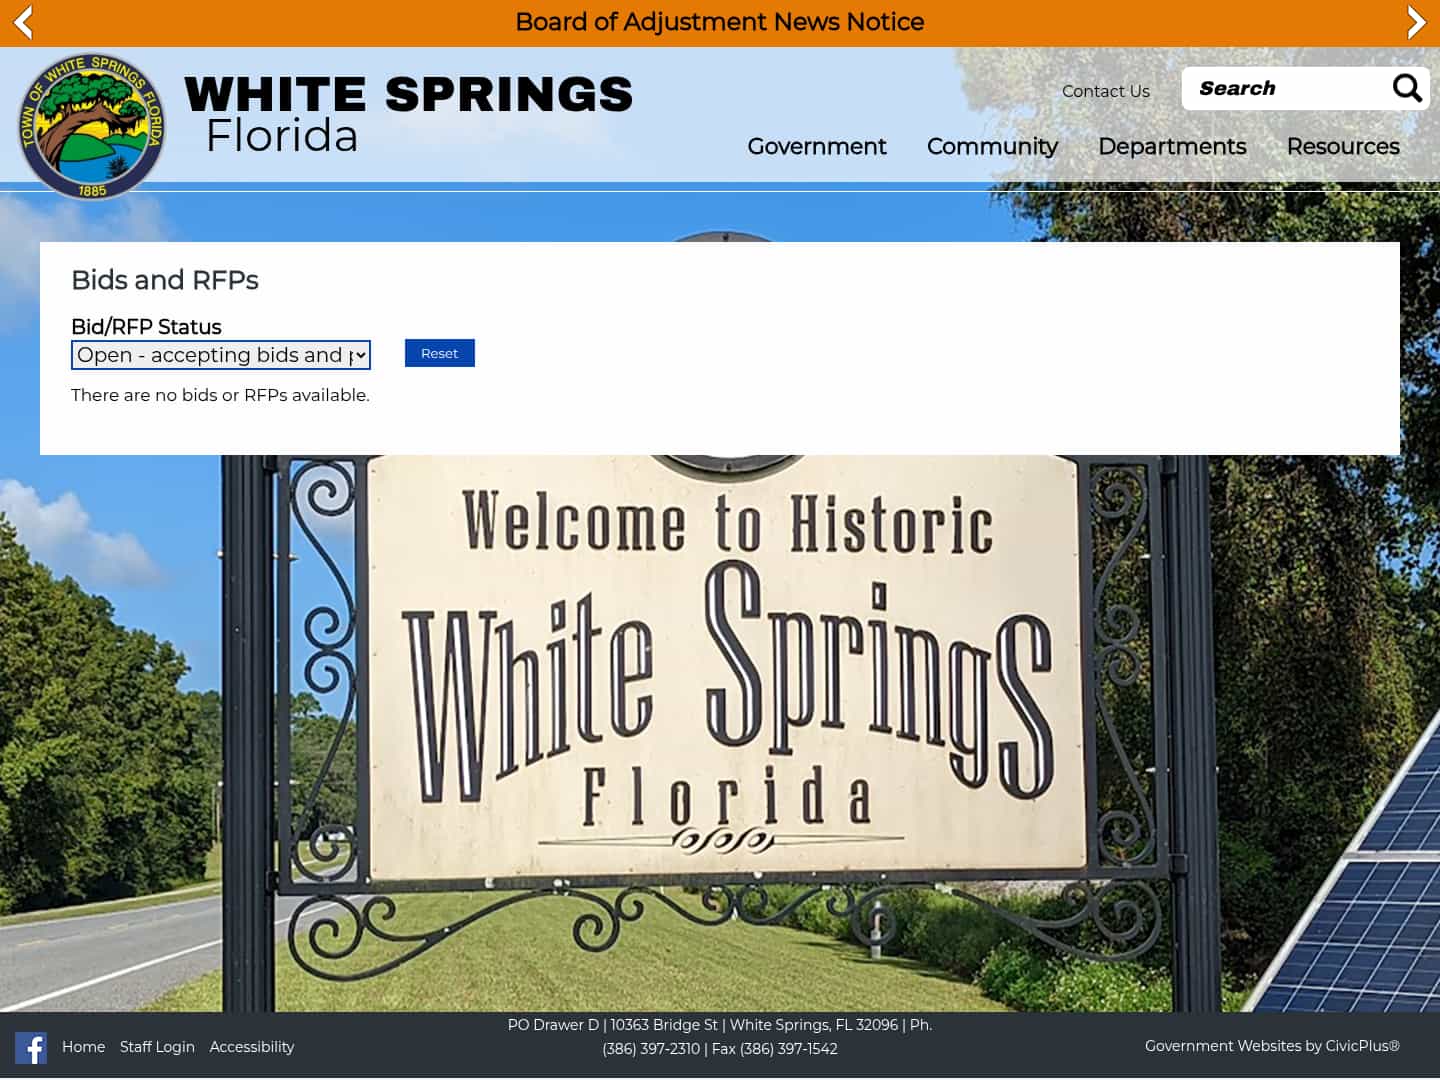Open the Staff Login page

click(157, 1047)
